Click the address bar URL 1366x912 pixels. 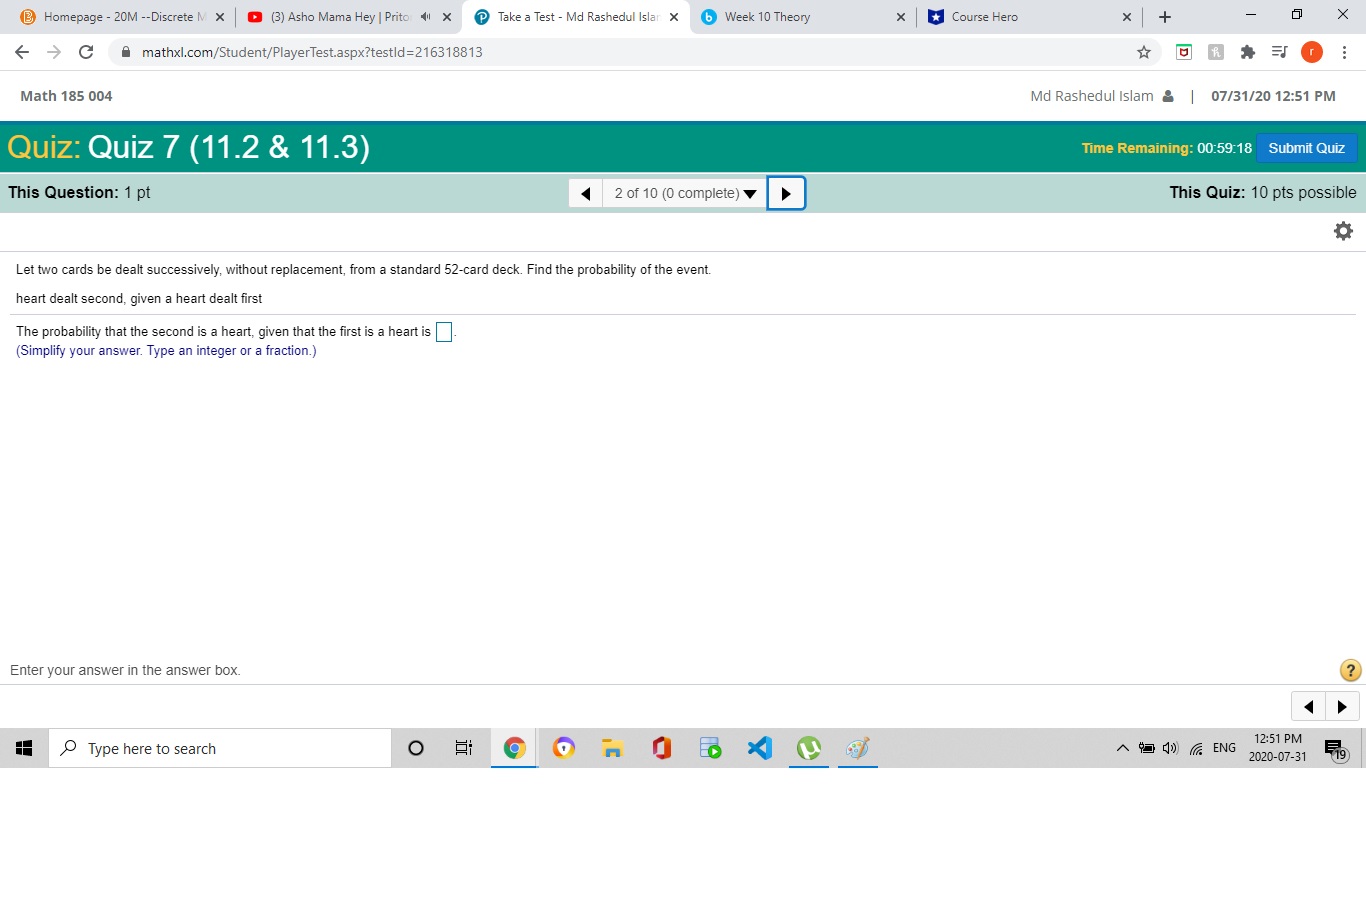tap(312, 52)
